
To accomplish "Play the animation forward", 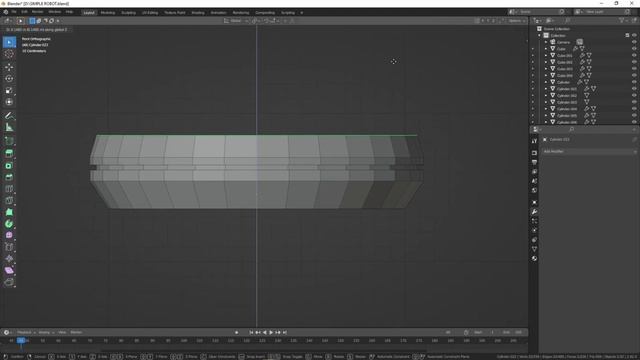I will 271,333.
